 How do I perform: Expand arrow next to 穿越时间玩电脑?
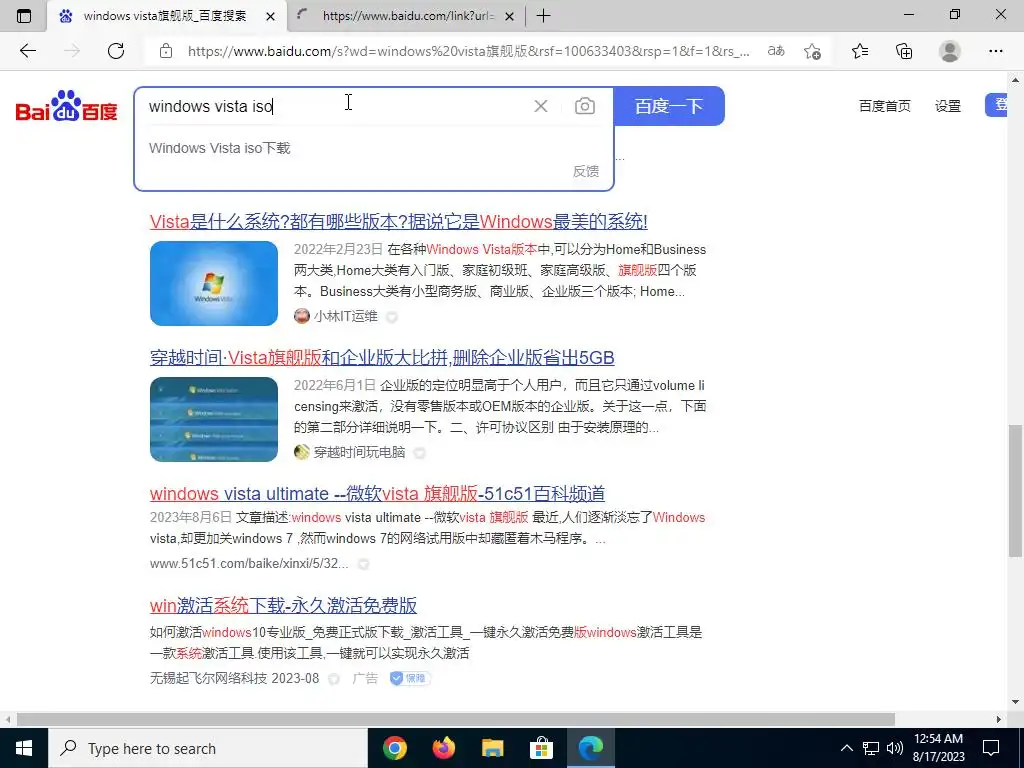tap(420, 453)
